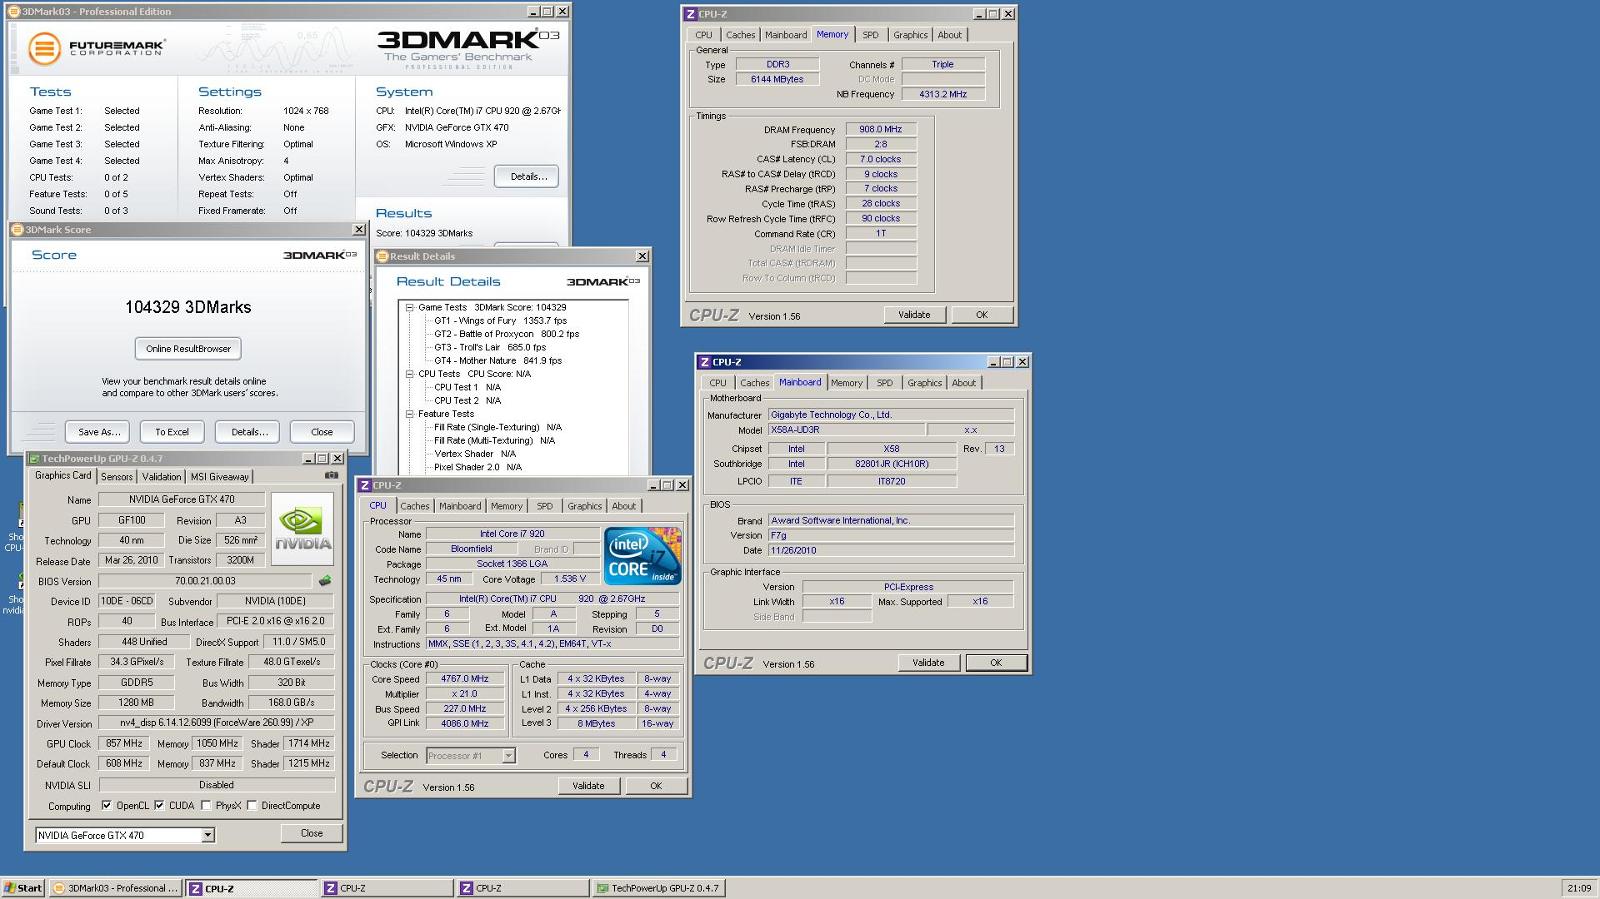The image size is (1600, 899).
Task: Open the Validation tab in GPU-Z
Action: [x=162, y=477]
